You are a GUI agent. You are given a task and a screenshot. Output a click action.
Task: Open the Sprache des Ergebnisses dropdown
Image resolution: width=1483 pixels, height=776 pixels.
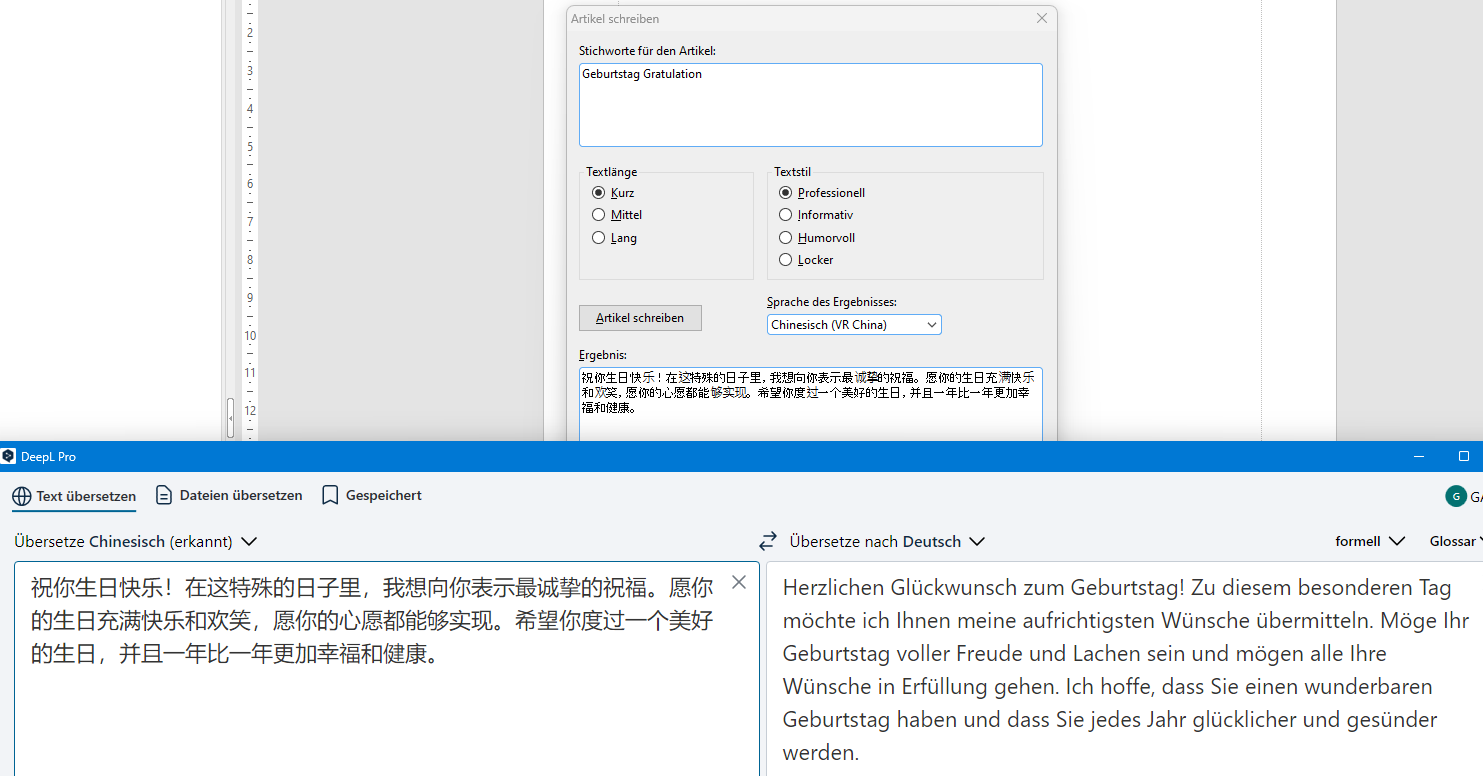pos(854,325)
